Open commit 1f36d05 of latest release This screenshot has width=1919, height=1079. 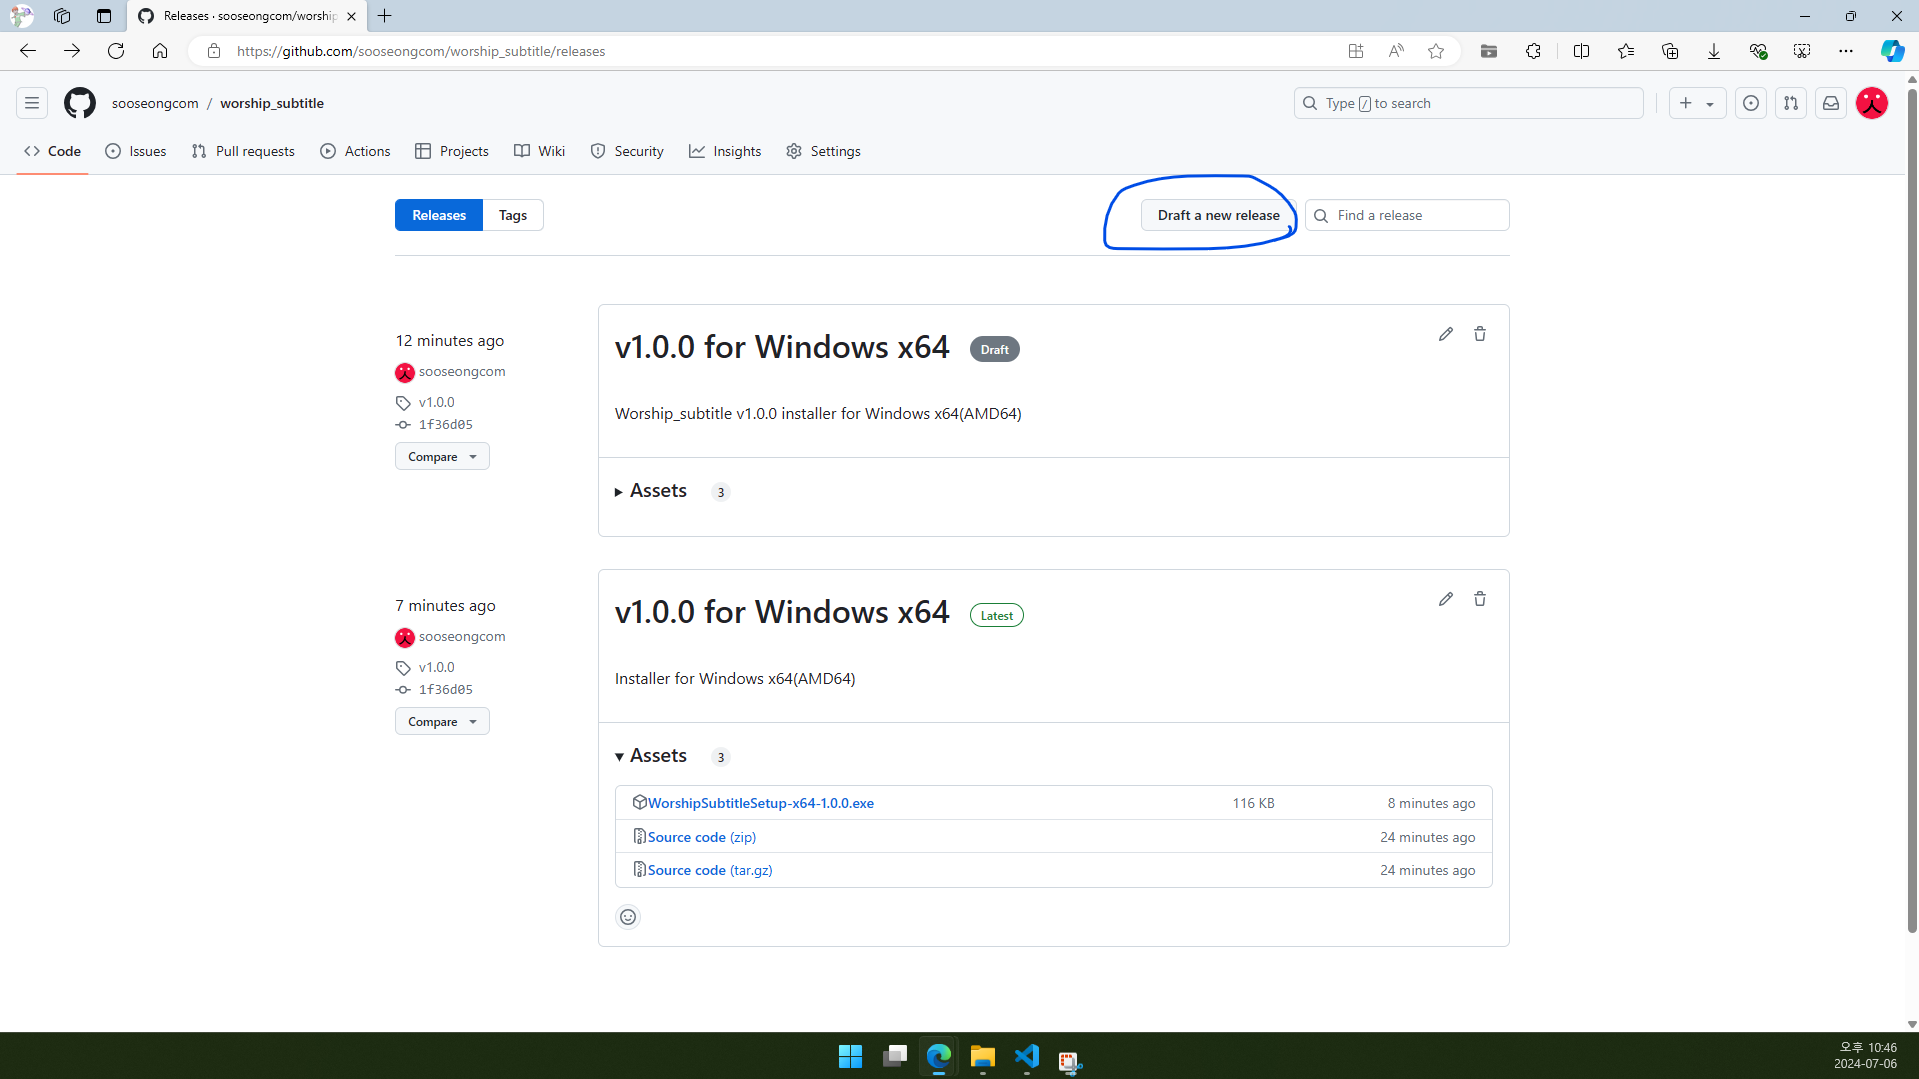[445, 690]
